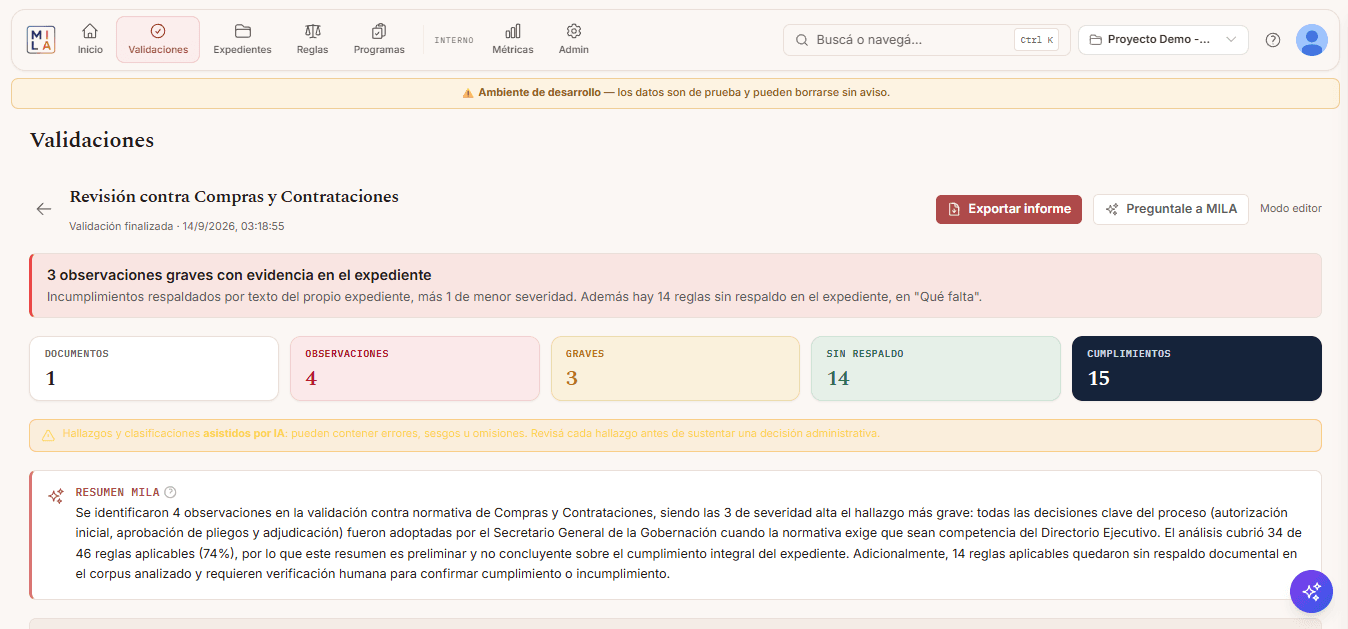The height and width of the screenshot is (629, 1348).
Task: Select the Sin respaldo stat card
Action: point(936,368)
